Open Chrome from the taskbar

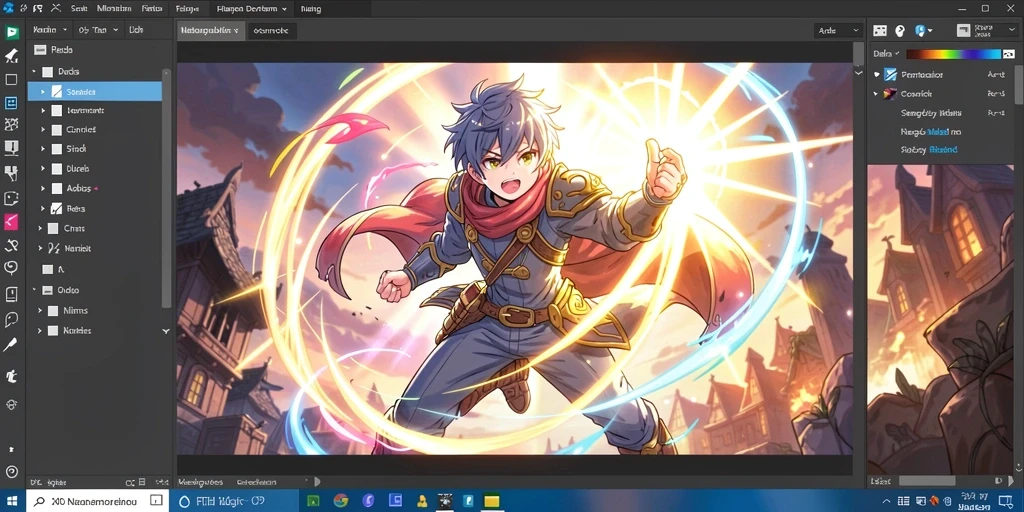point(340,501)
